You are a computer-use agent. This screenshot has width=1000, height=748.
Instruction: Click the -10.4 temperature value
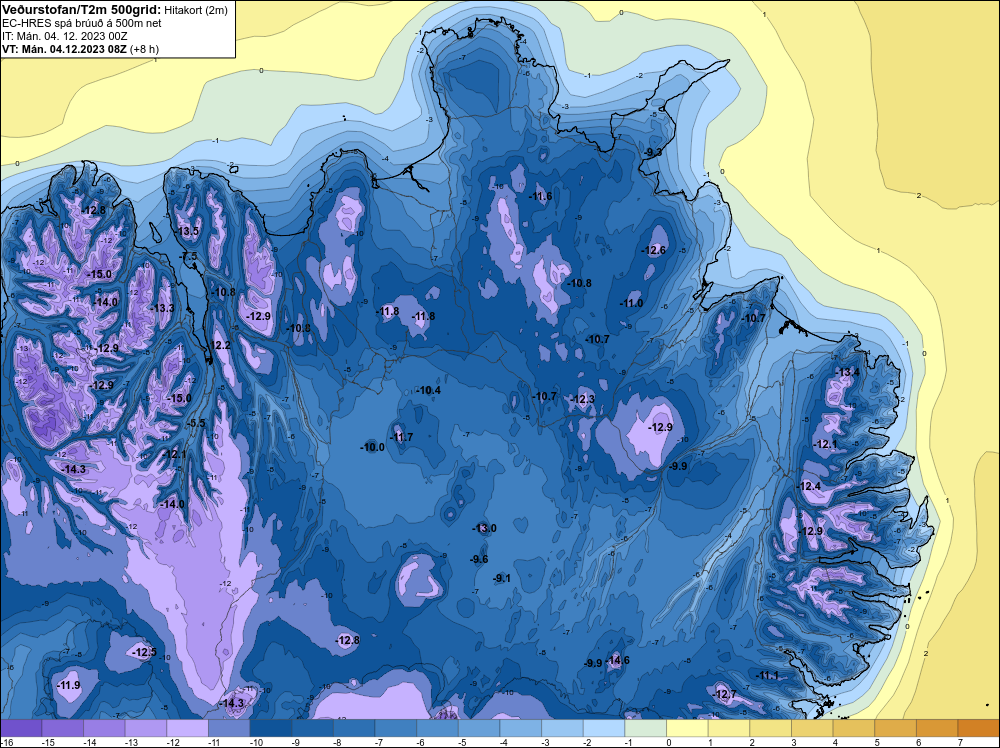click(x=429, y=390)
